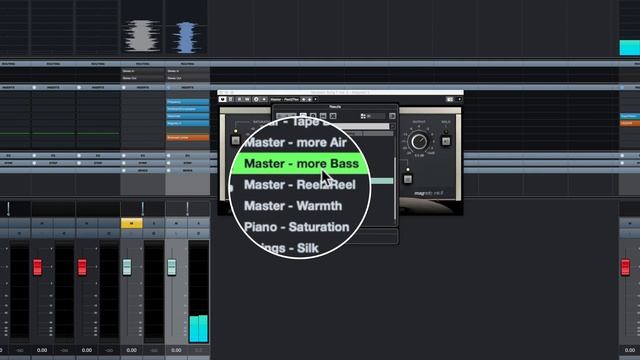
Task: Open the third blue insert slot
Action: click(x=188, y=116)
